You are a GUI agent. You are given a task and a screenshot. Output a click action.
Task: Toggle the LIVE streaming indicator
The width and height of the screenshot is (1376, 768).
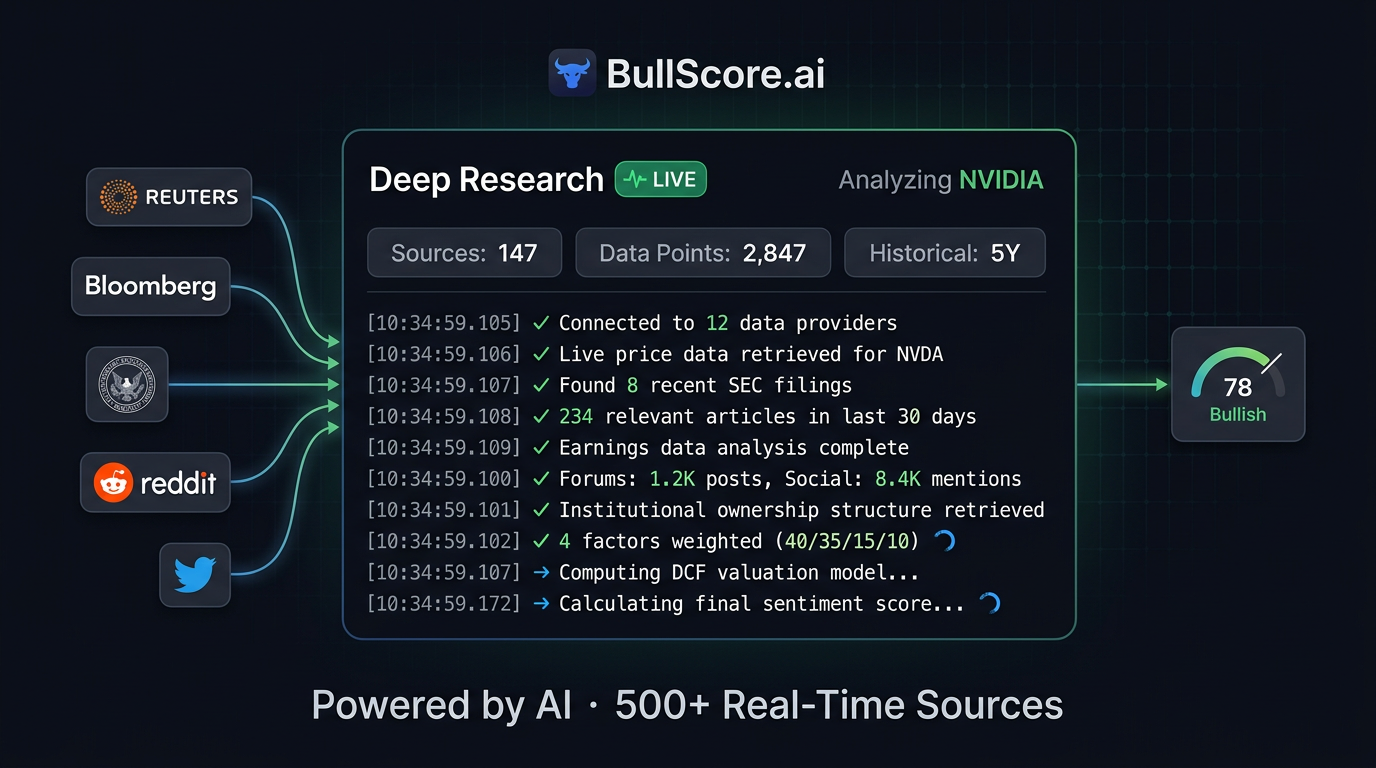point(660,179)
